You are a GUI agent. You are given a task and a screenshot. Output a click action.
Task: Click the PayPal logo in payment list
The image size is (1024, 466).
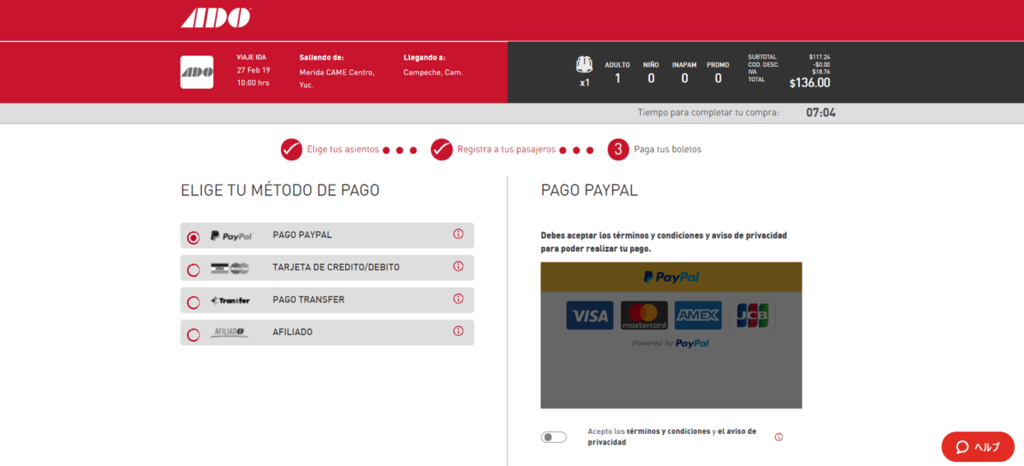click(x=231, y=236)
